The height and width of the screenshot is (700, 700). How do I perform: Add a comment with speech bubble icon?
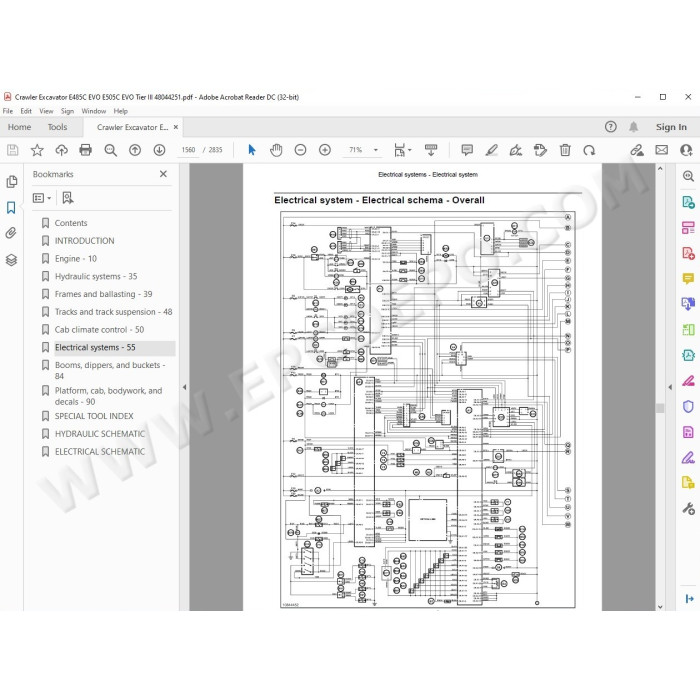click(467, 150)
